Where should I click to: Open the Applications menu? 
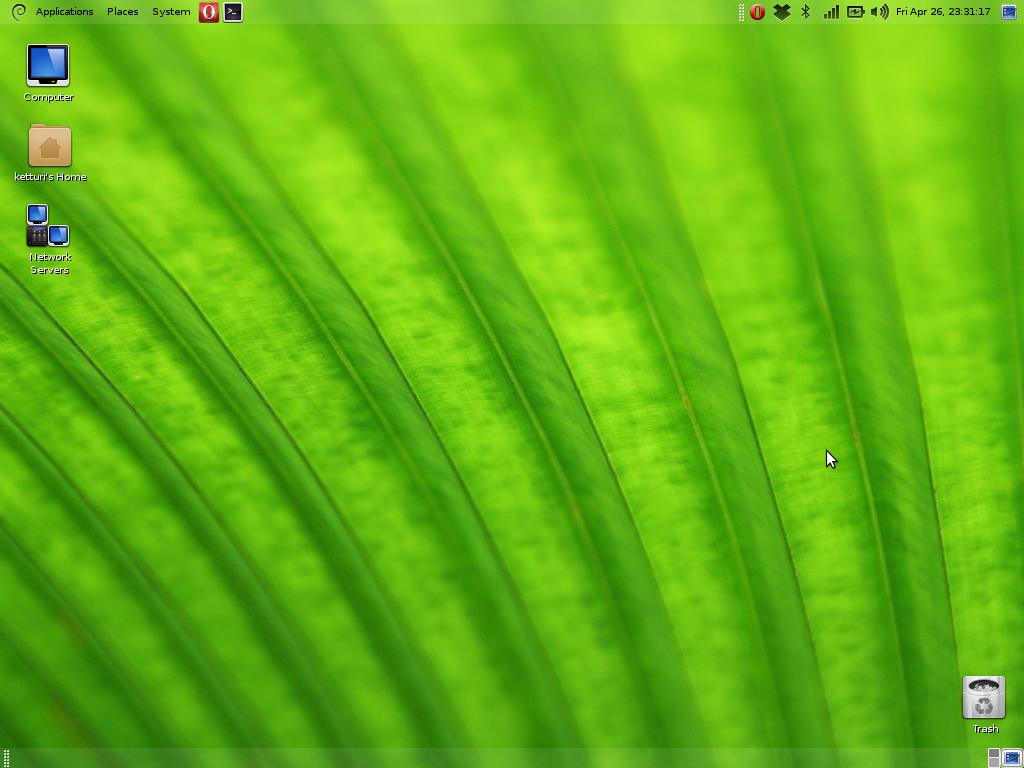[64, 12]
